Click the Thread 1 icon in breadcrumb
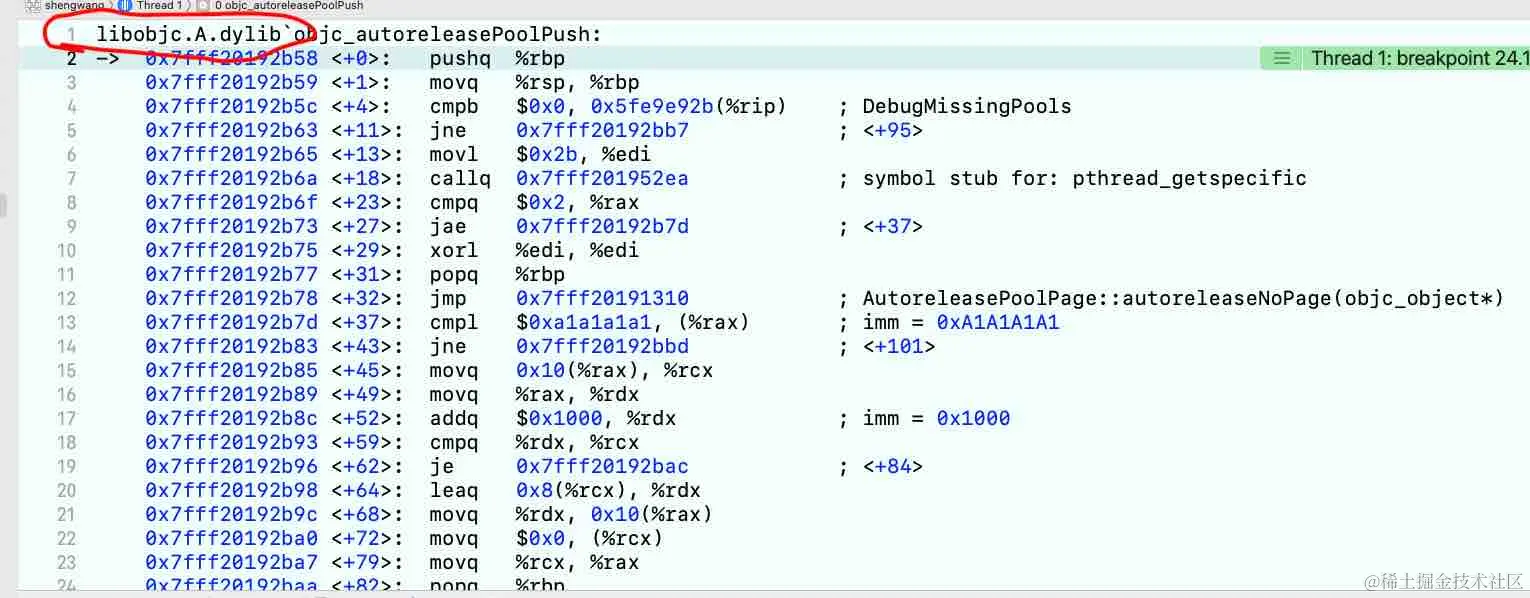Viewport: 1530px width, 598px height. [x=126, y=5]
